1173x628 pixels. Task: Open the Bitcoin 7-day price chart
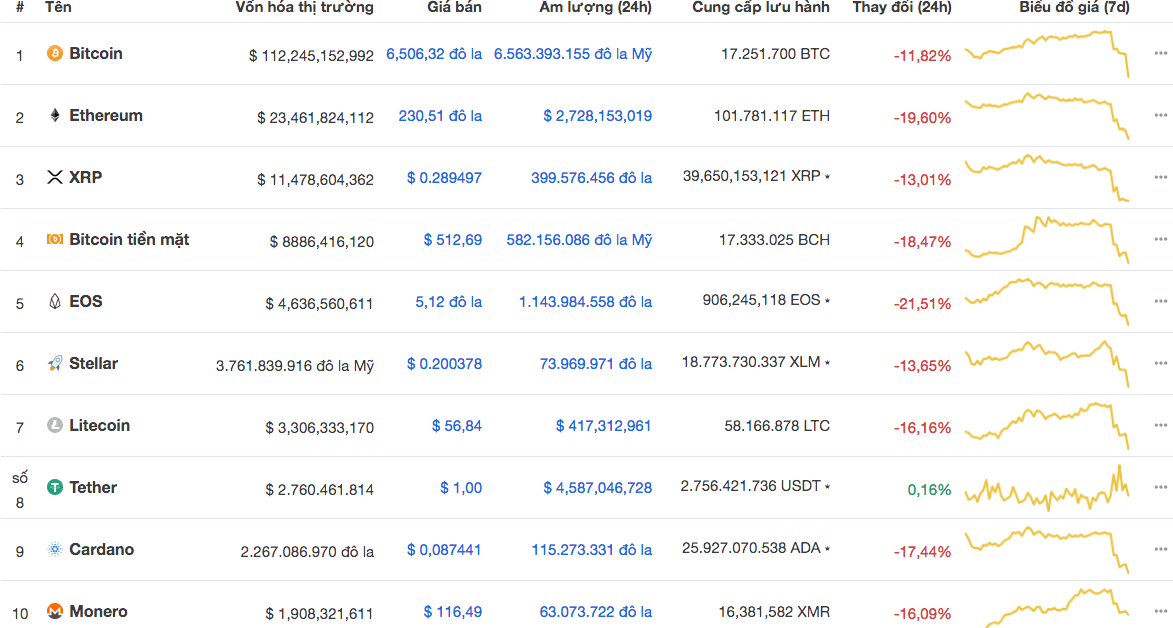click(x=1047, y=53)
